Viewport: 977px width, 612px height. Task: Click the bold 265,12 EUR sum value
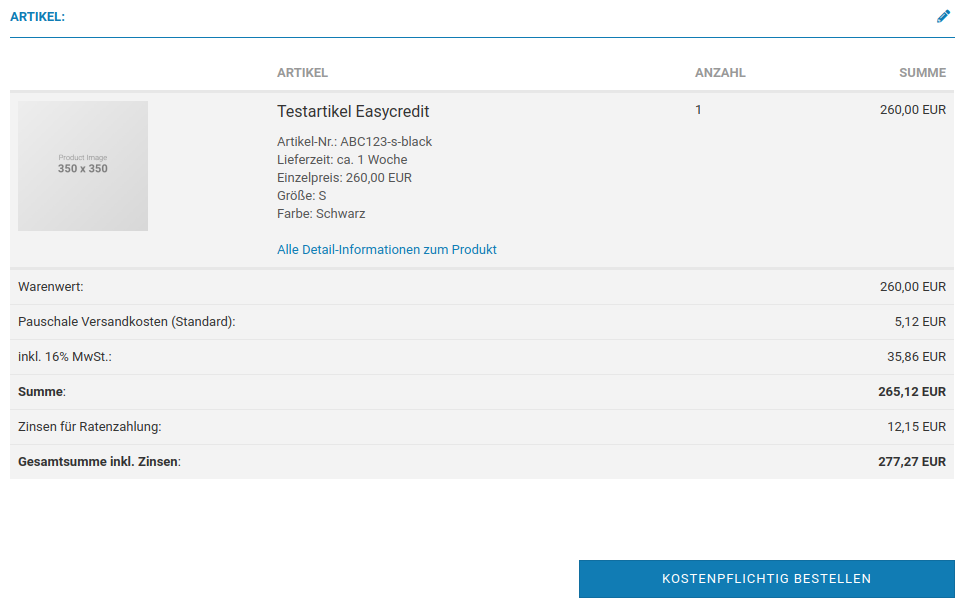pyautogui.click(x=911, y=392)
